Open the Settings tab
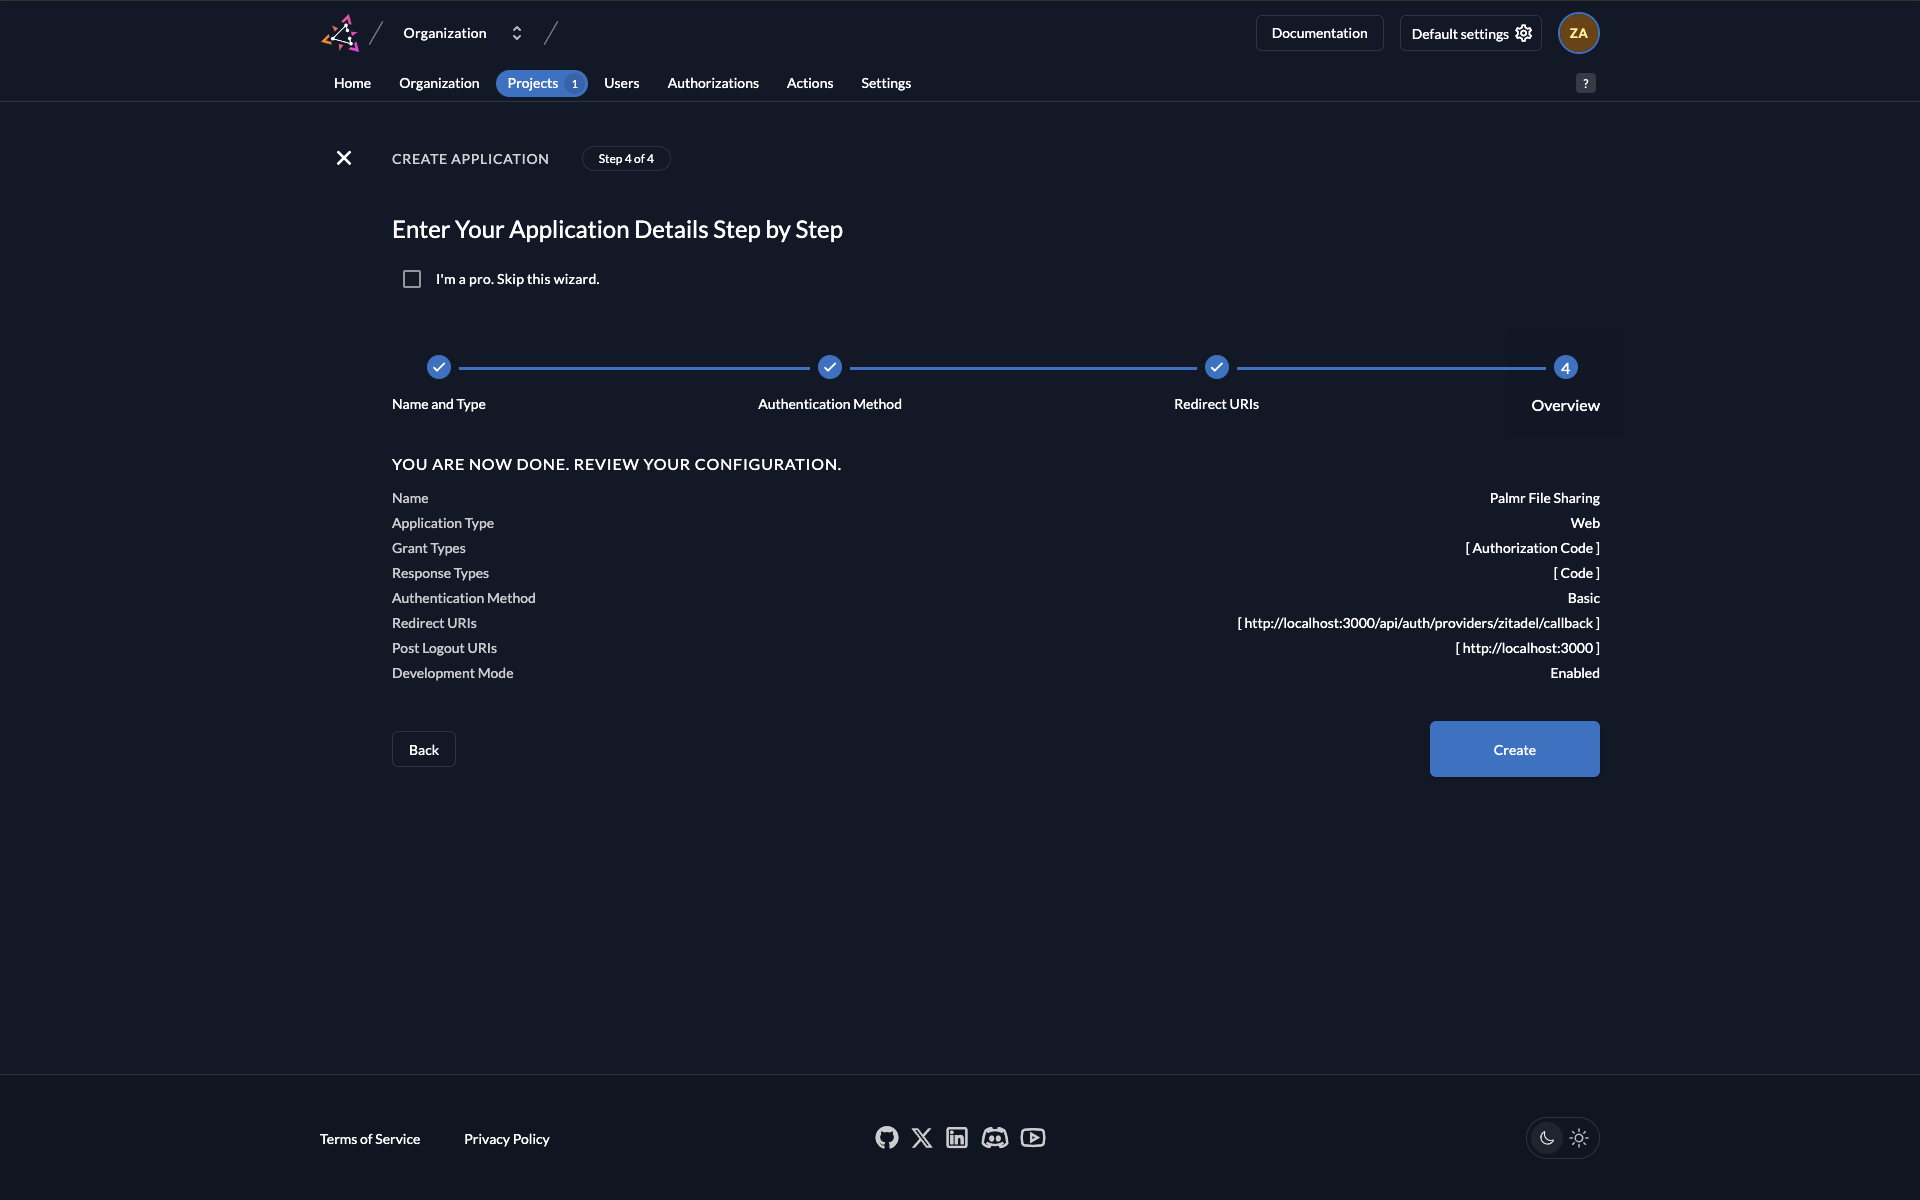 pos(886,83)
